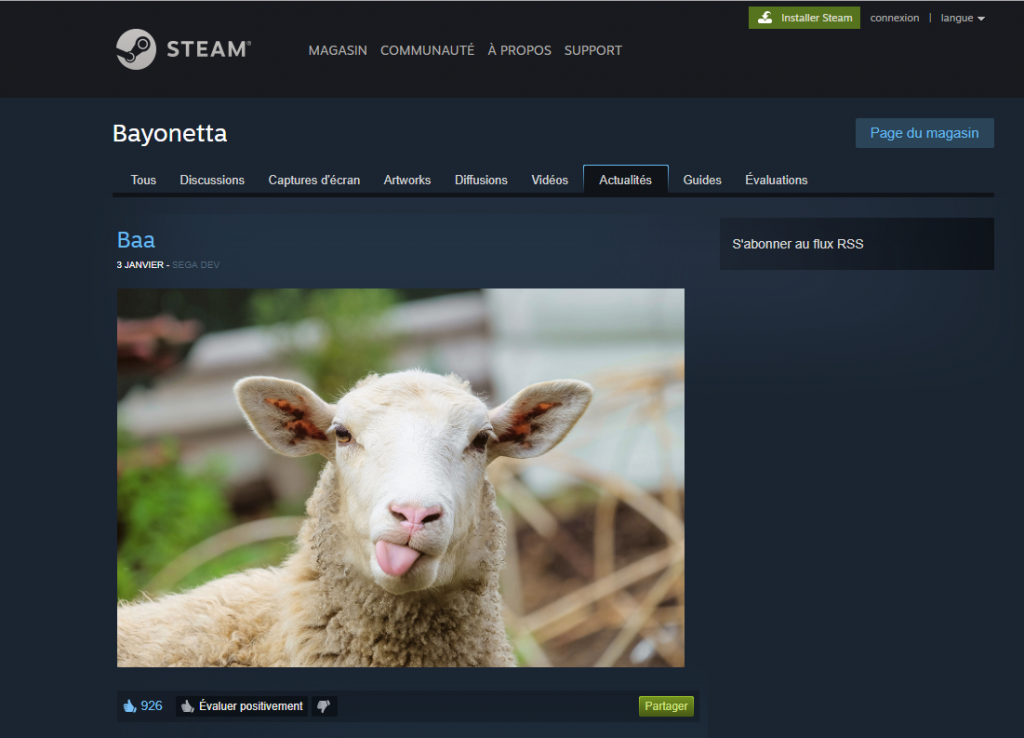This screenshot has width=1024, height=738.
Task: Go to Page du magasin
Action: tap(924, 133)
